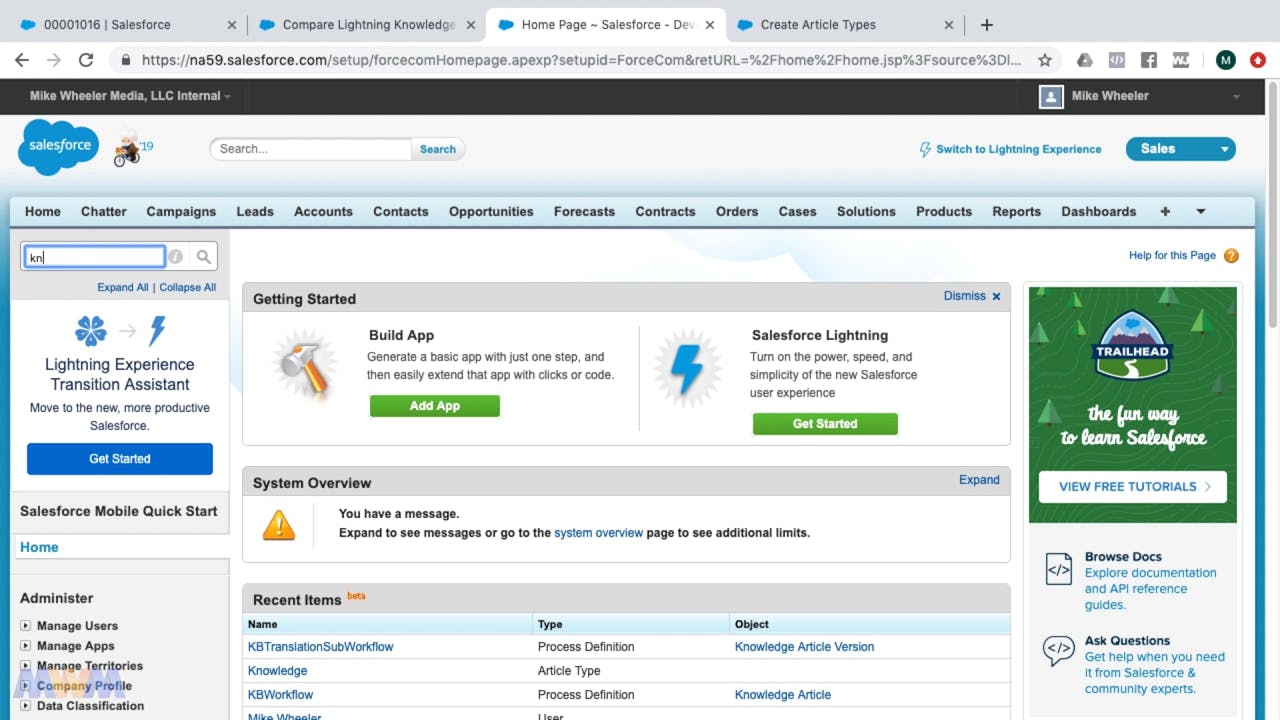Click the blue Get Started transition assistant button
The image size is (1280, 720).
click(x=120, y=459)
